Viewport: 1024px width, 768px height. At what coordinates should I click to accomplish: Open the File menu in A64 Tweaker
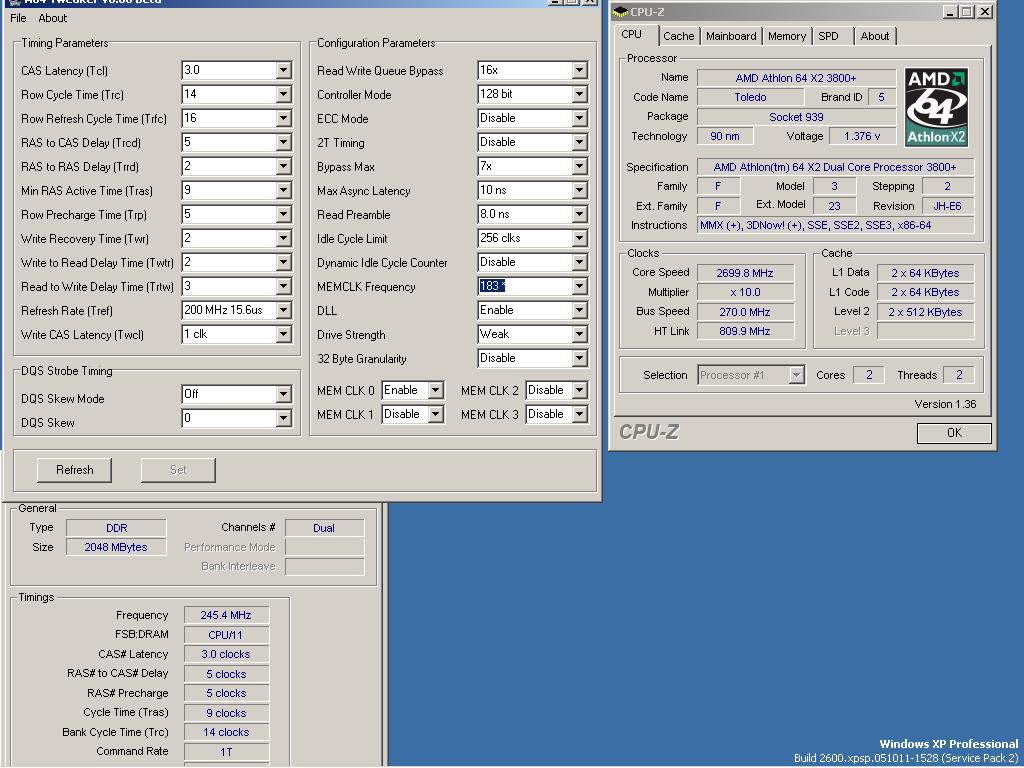pos(18,18)
